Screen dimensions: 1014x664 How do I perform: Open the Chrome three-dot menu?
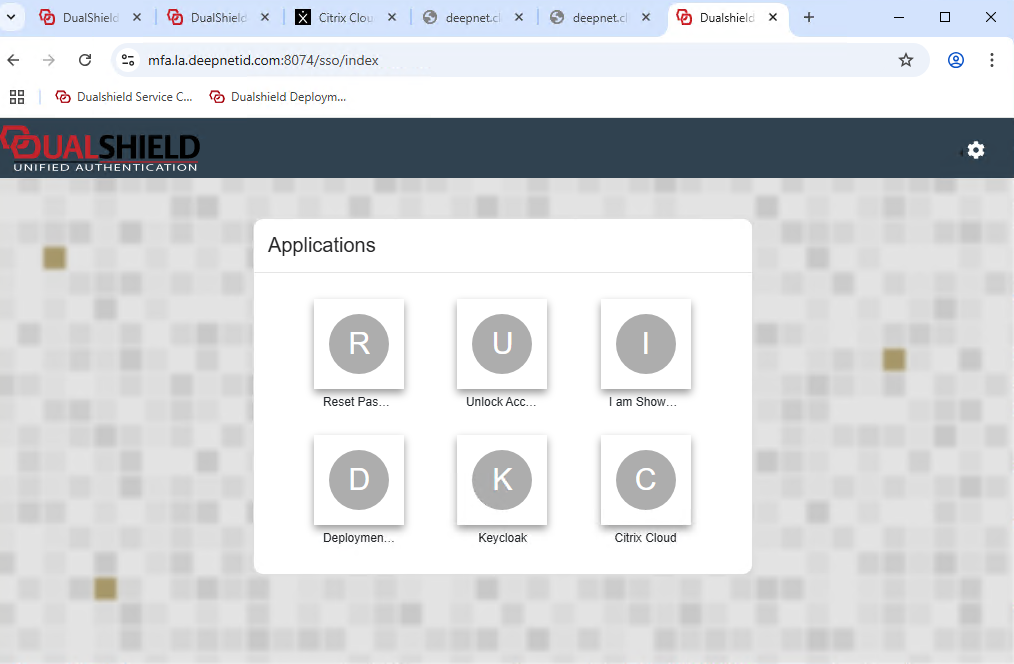pos(992,60)
